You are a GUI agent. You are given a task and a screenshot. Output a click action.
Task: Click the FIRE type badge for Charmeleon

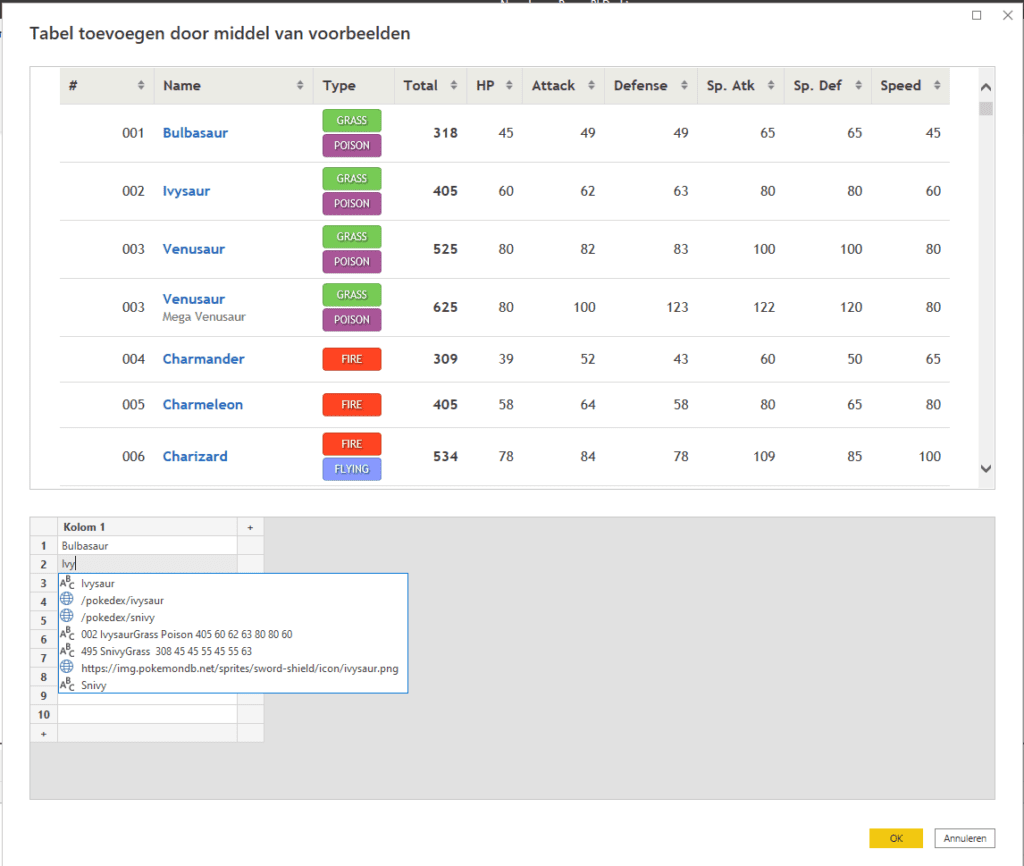352,404
